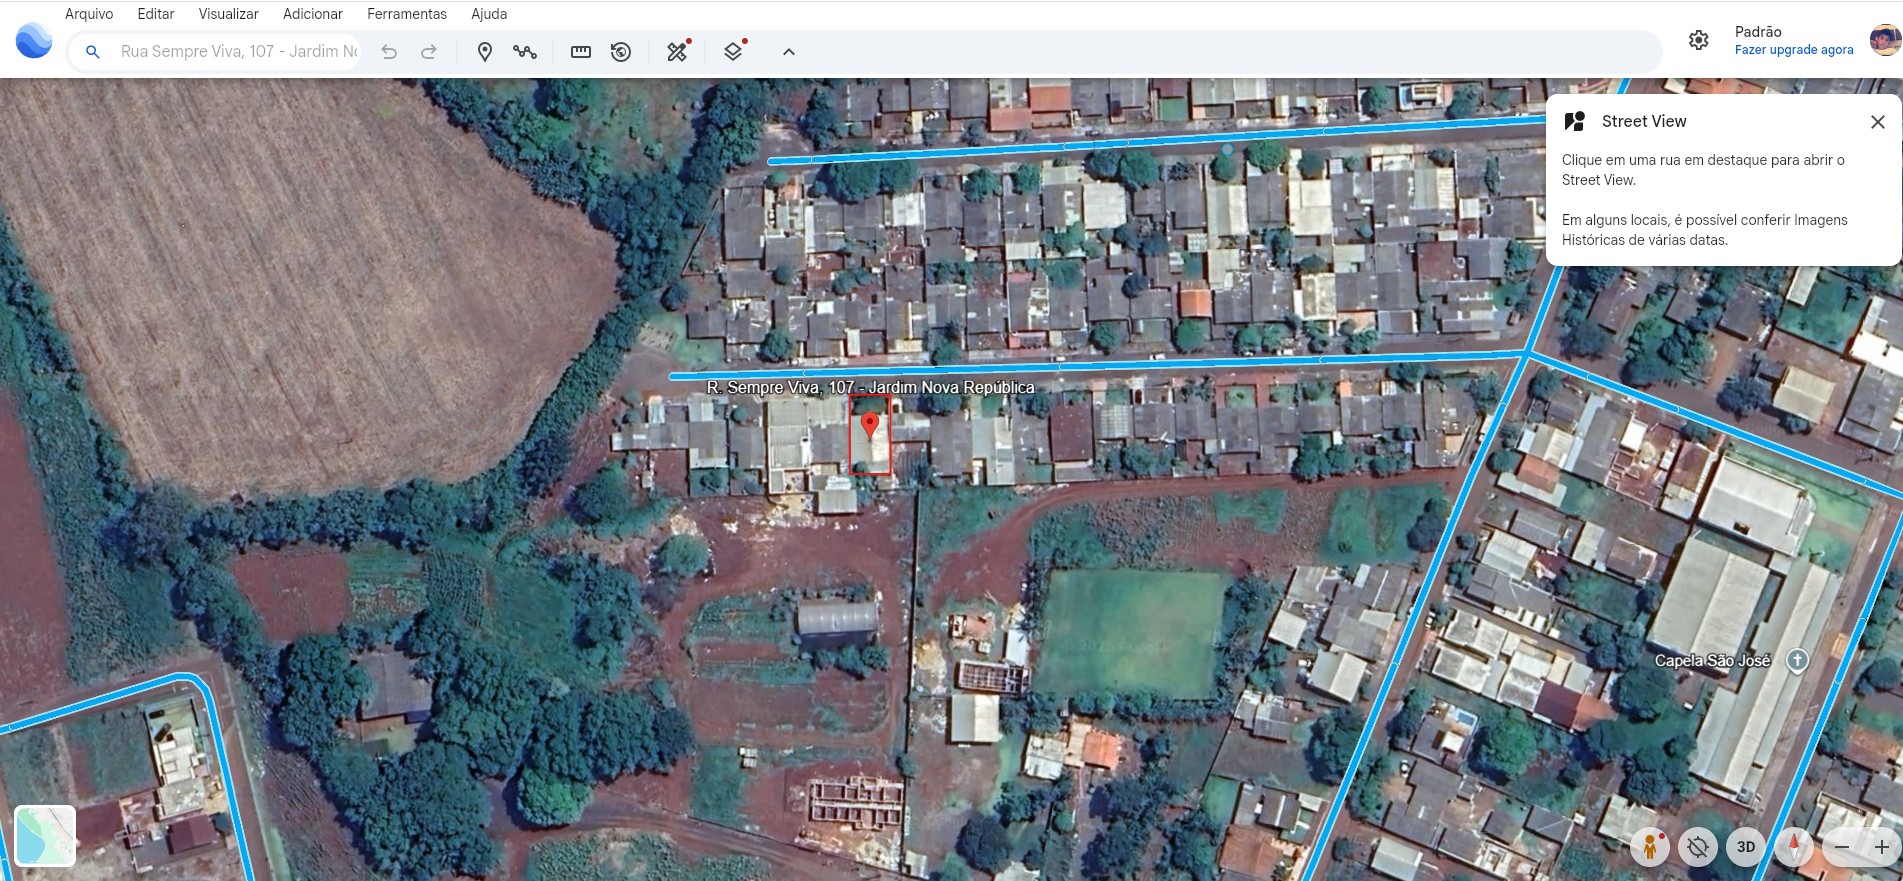Click the undo arrow icon
This screenshot has width=1903, height=881.
click(x=389, y=52)
